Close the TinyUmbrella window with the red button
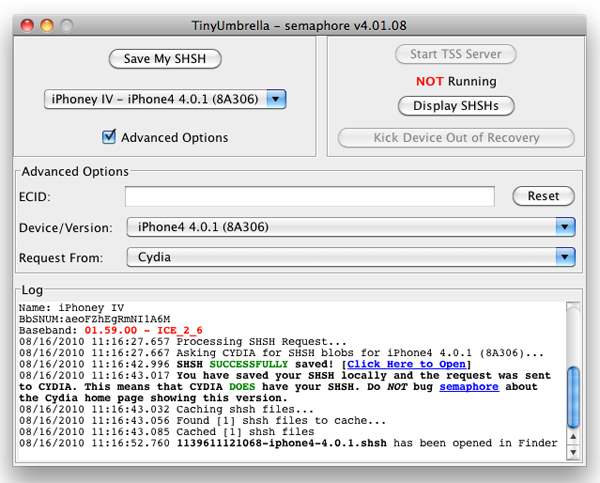Viewport: 600px width, 483px height. coord(27,26)
